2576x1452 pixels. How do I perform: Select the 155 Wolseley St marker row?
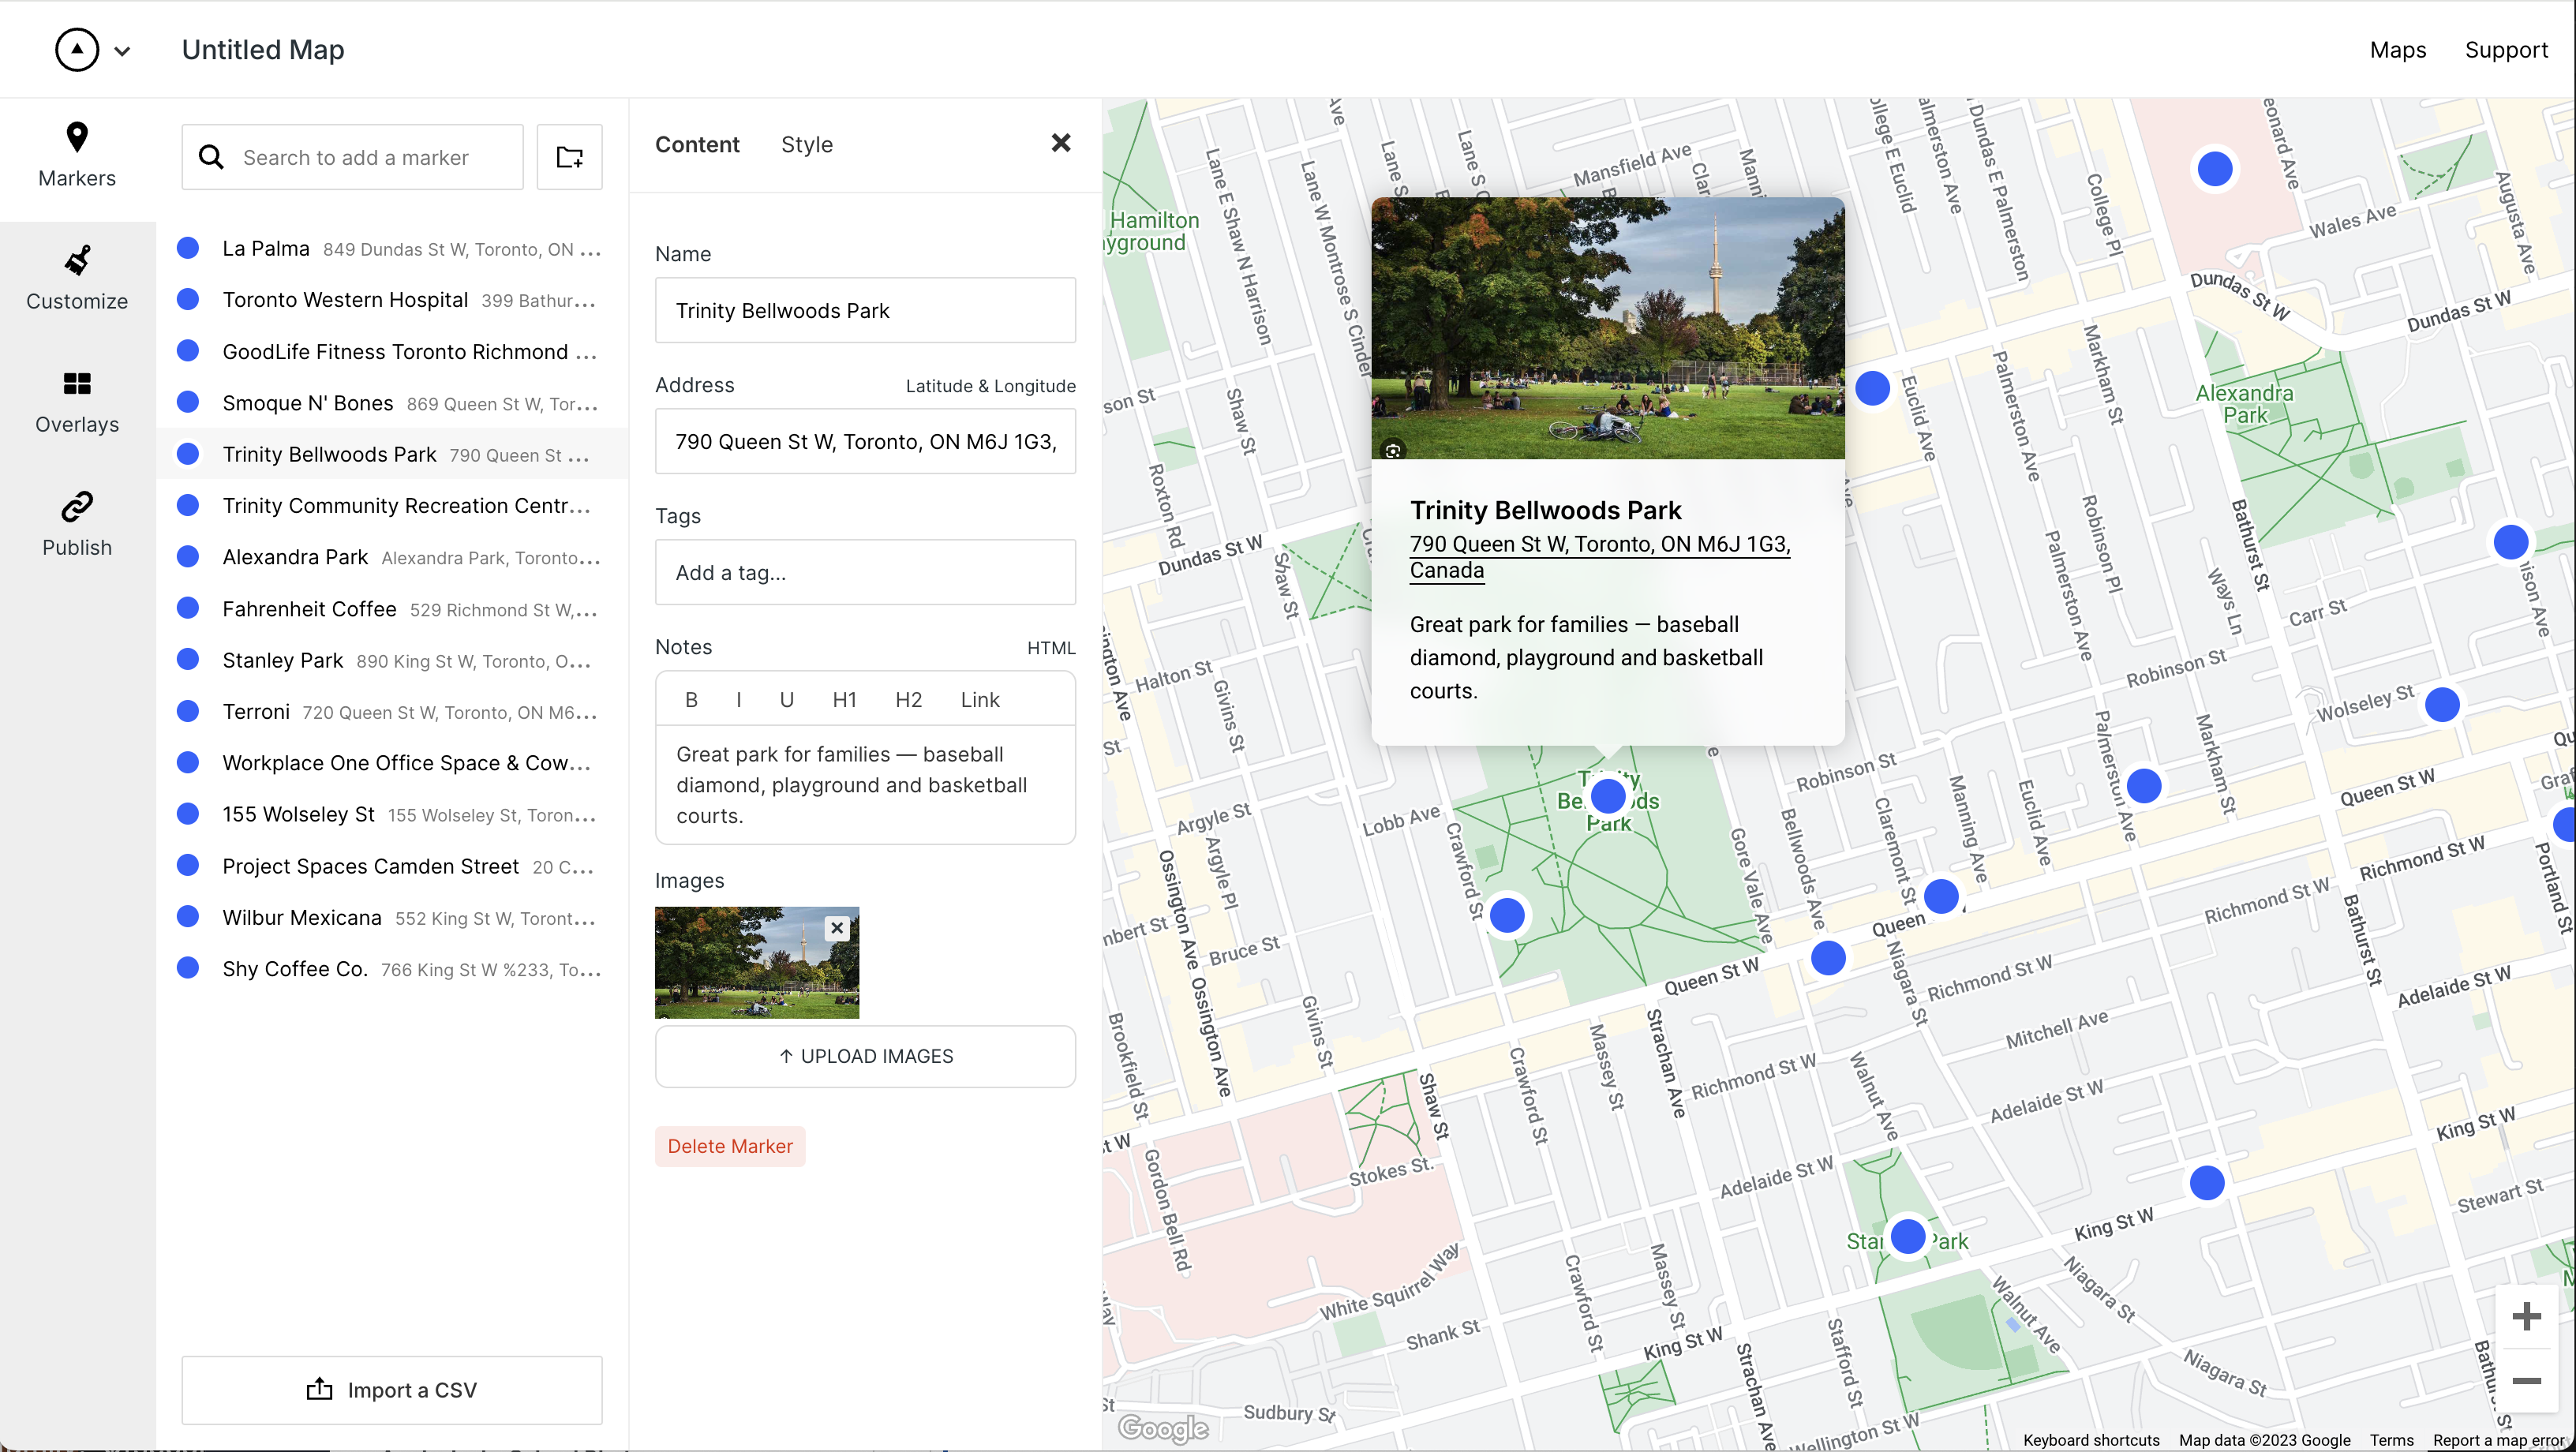tap(392, 815)
